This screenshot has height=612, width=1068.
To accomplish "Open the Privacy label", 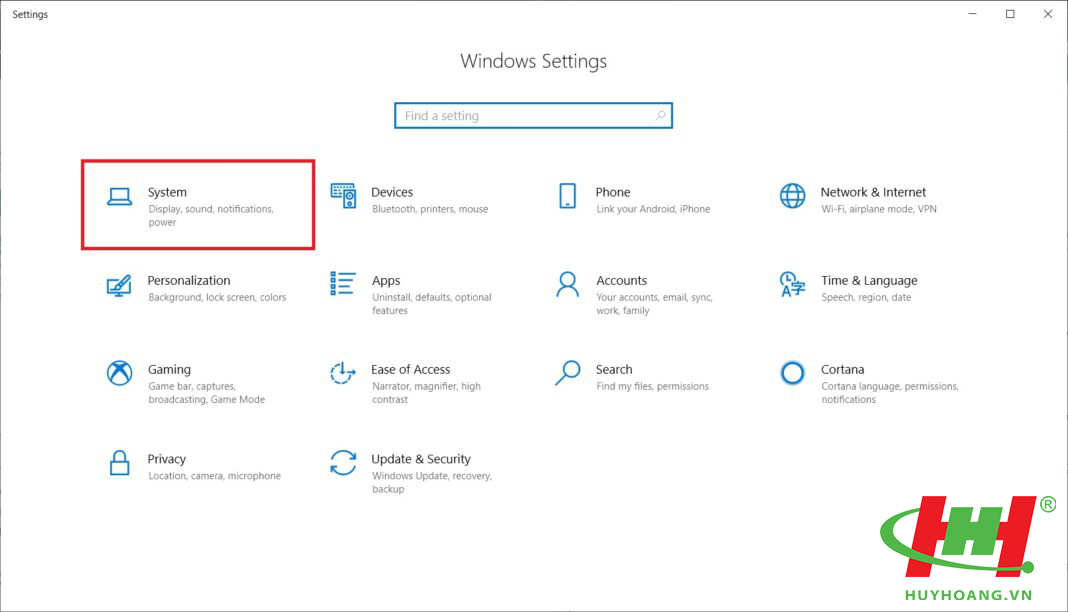I will click(x=167, y=460).
